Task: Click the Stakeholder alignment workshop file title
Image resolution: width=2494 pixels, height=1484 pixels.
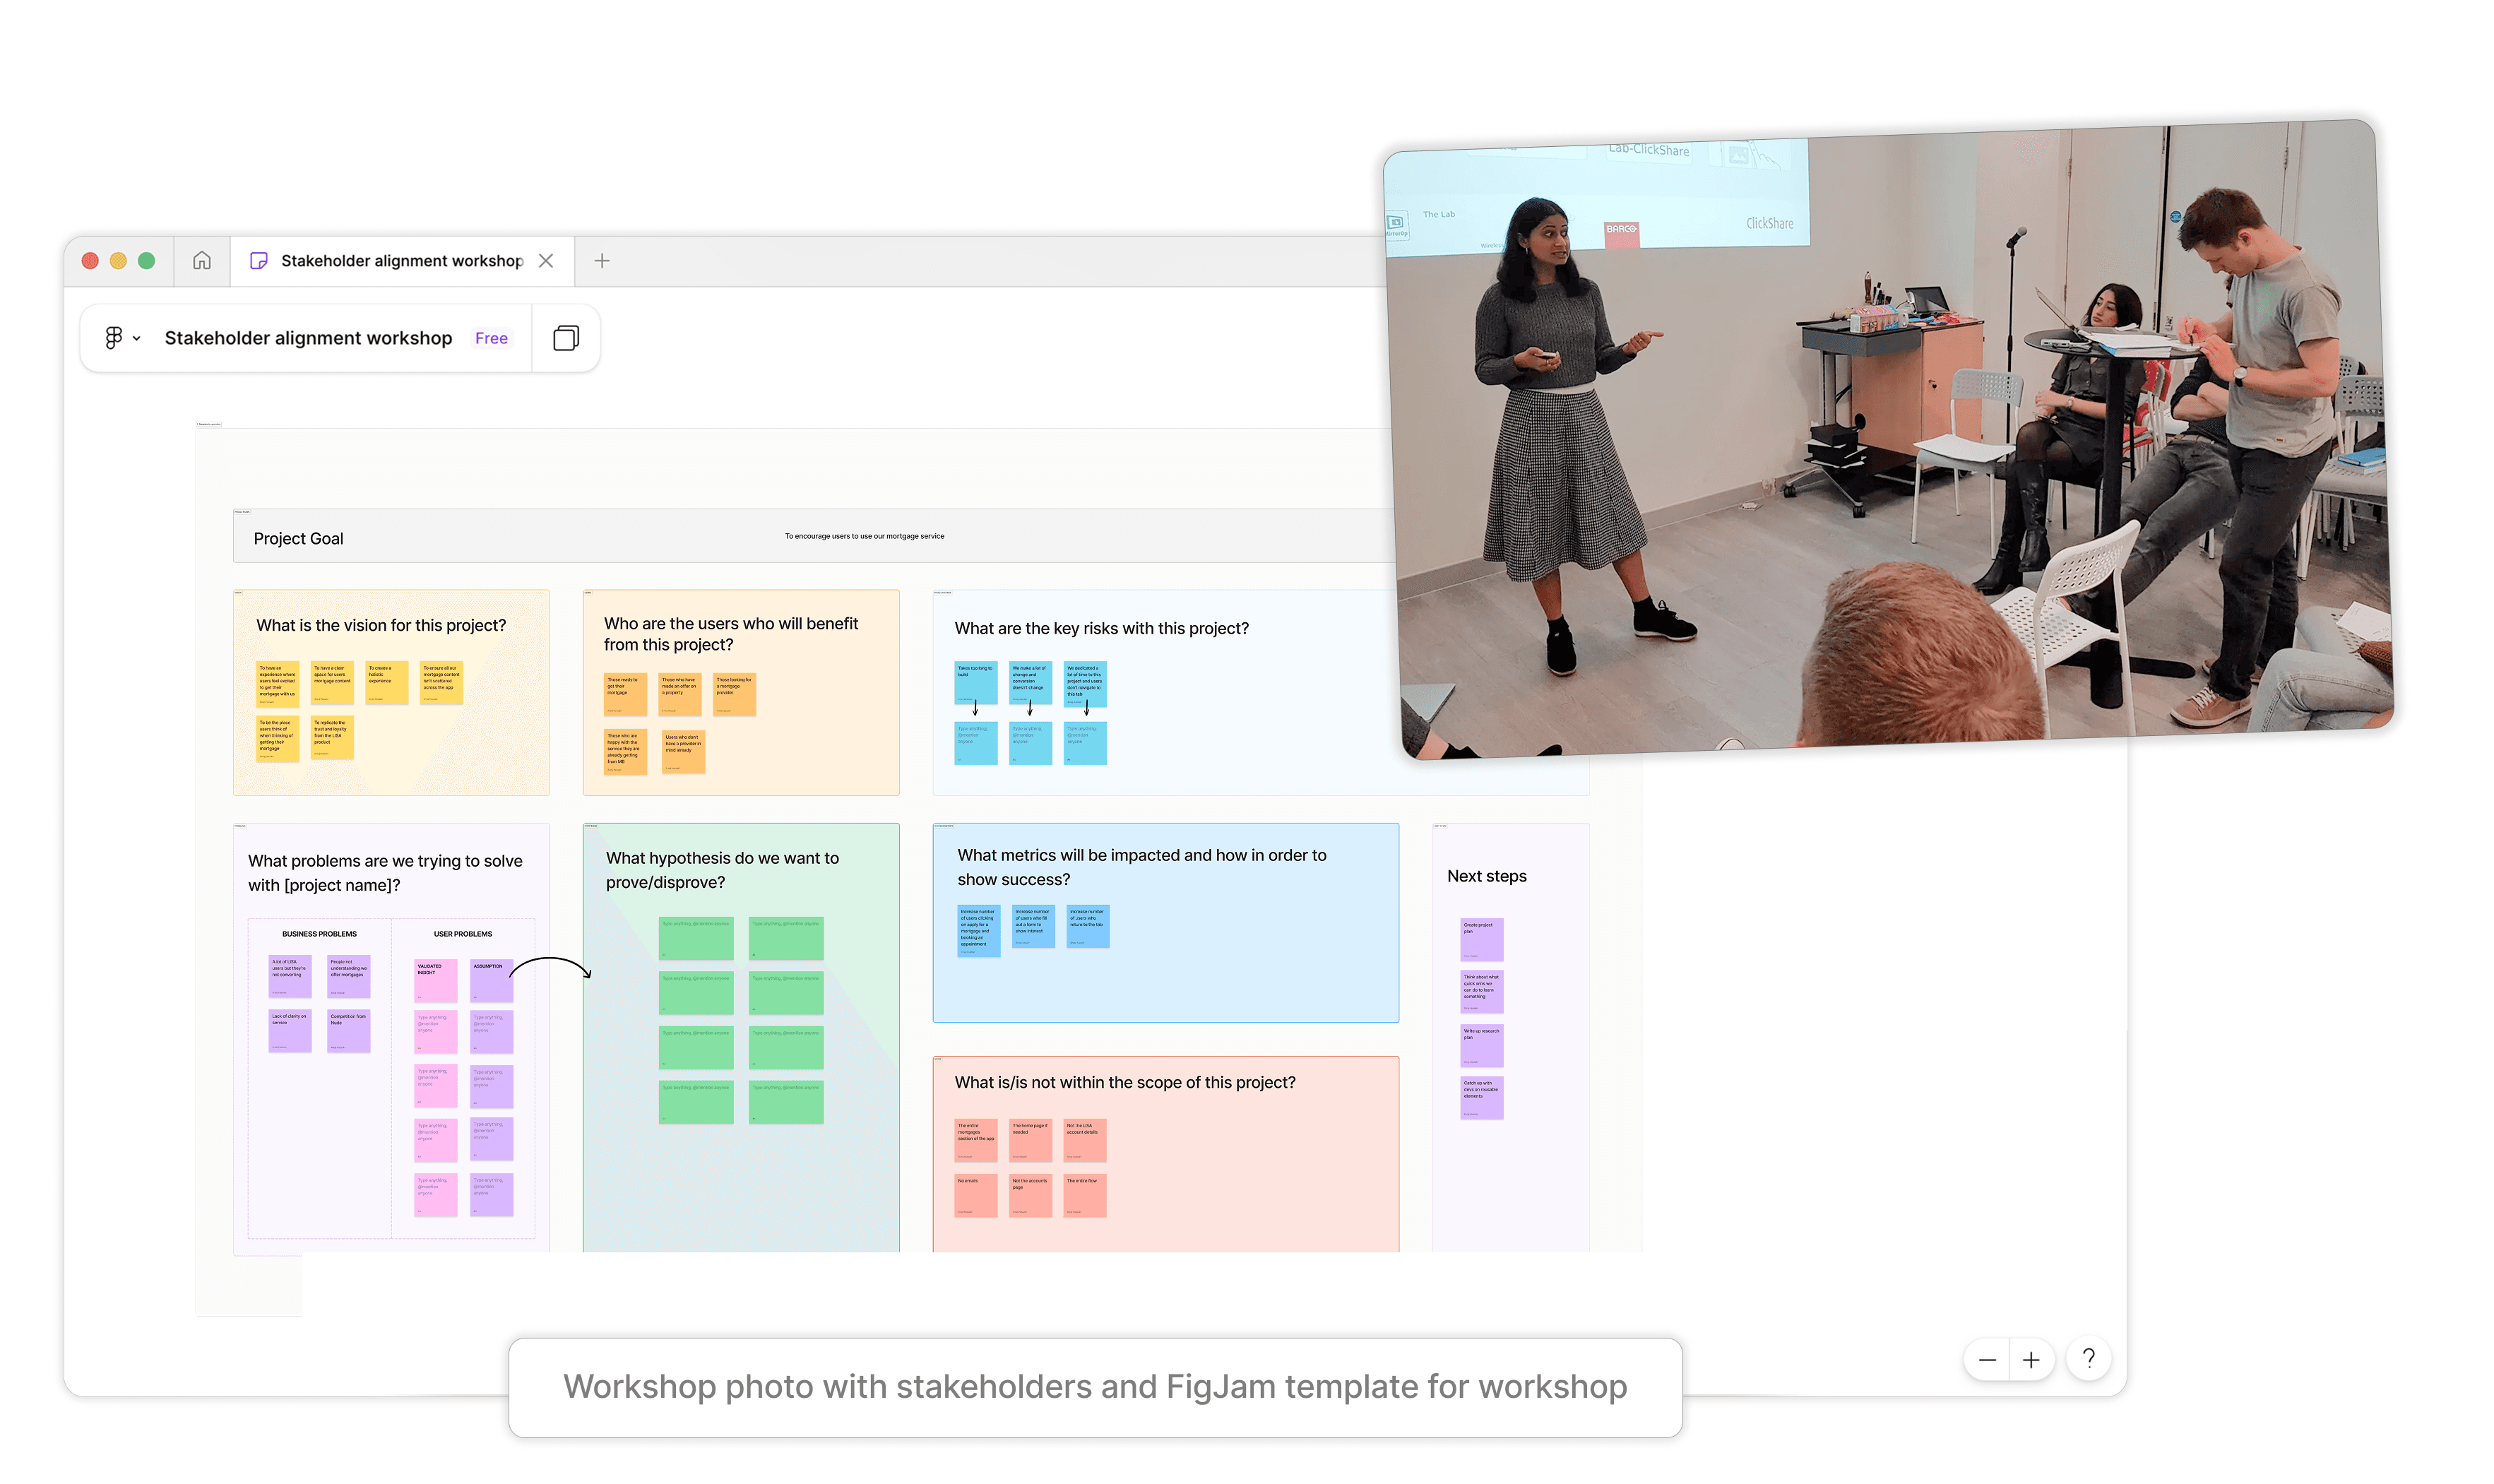Action: [308, 339]
